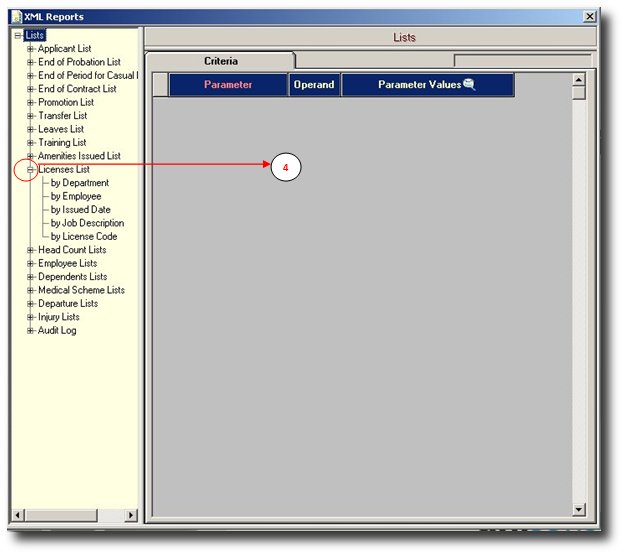
Task: Select the by Department report
Action: tap(80, 183)
